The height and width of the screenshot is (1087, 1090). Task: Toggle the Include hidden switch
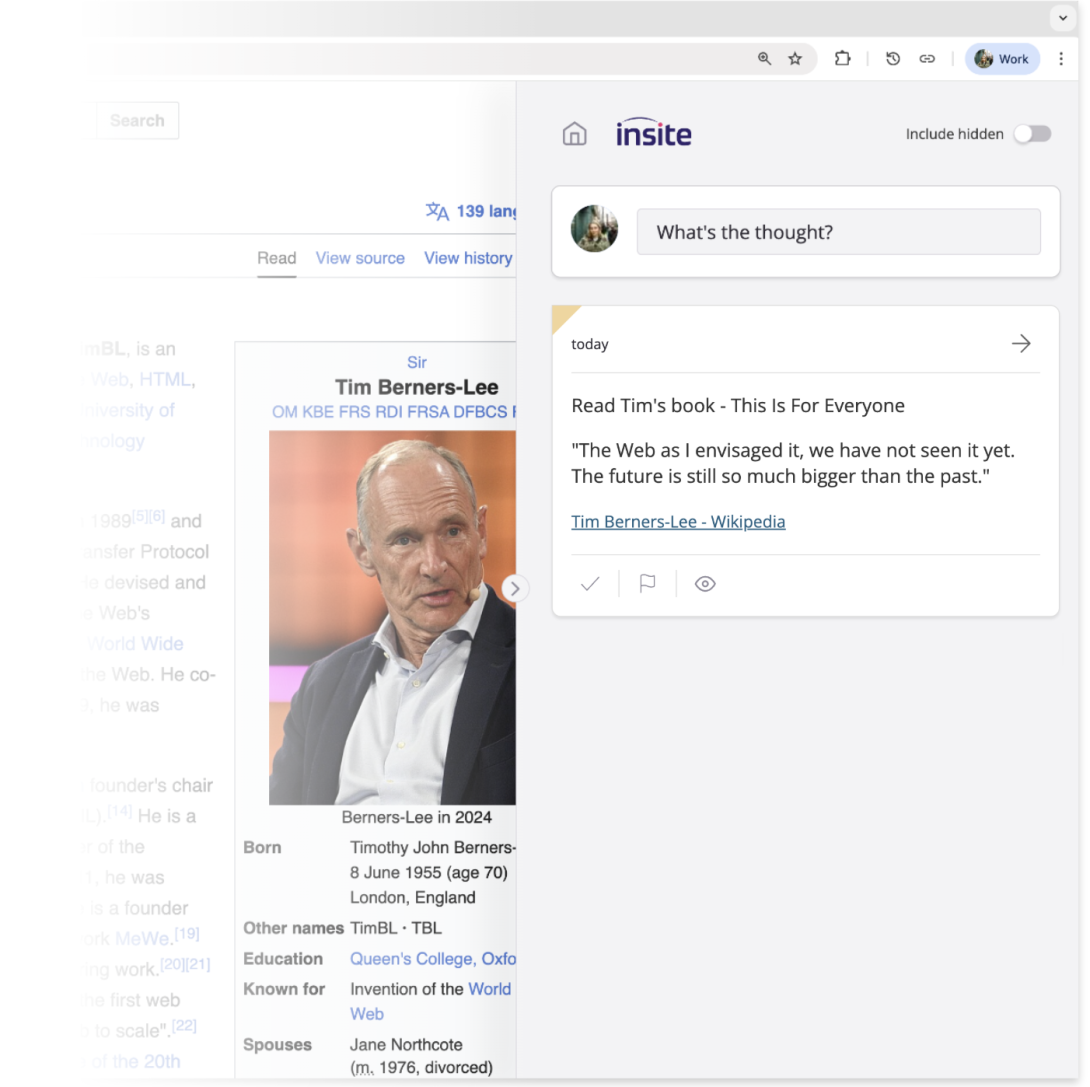(x=1032, y=133)
